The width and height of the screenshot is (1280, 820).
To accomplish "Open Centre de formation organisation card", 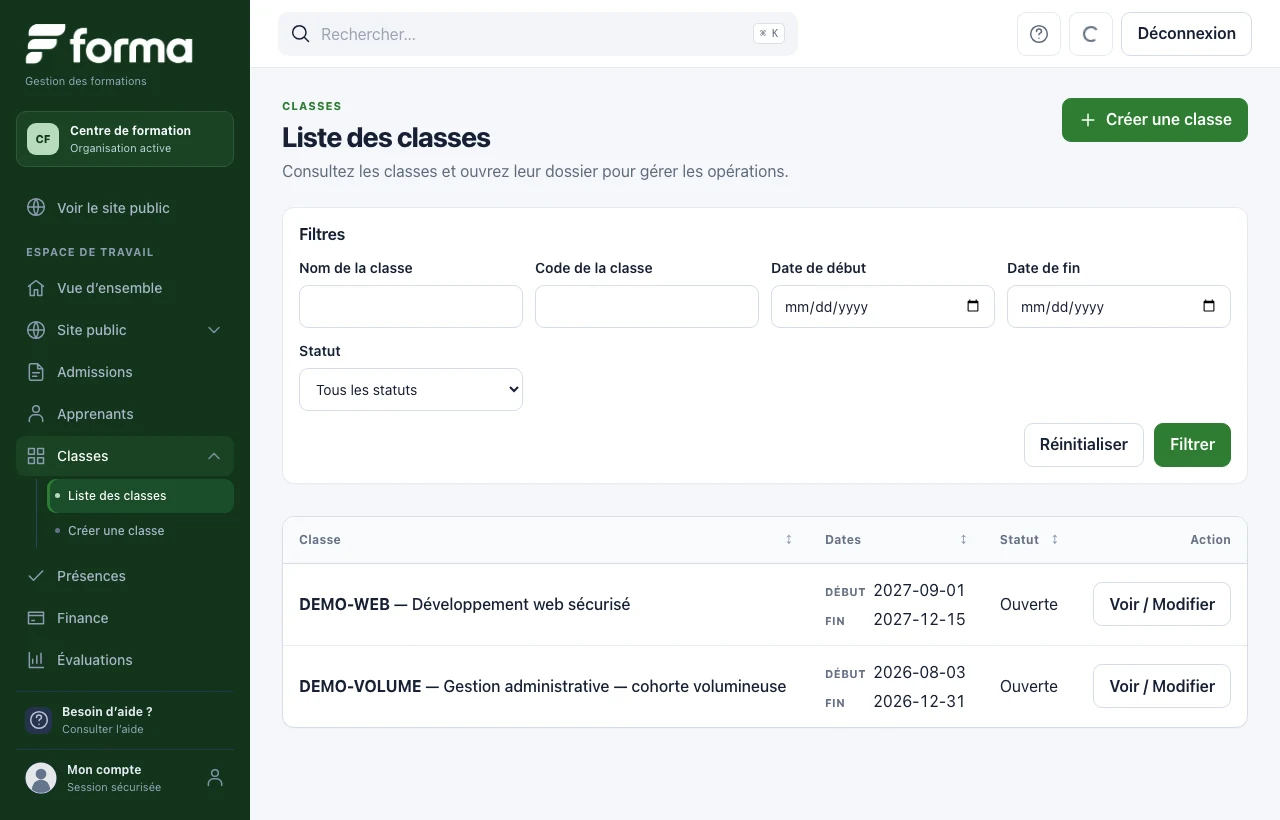I will point(125,139).
